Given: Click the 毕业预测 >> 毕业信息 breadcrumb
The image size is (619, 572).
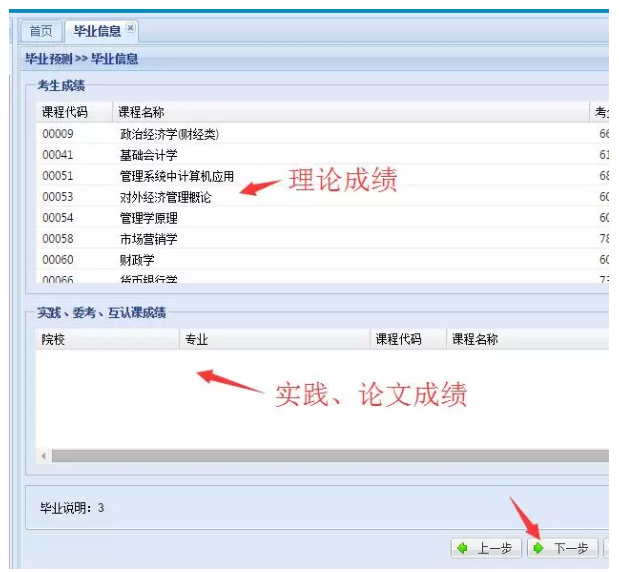Looking at the screenshot, I should pyautogui.click(x=82, y=59).
